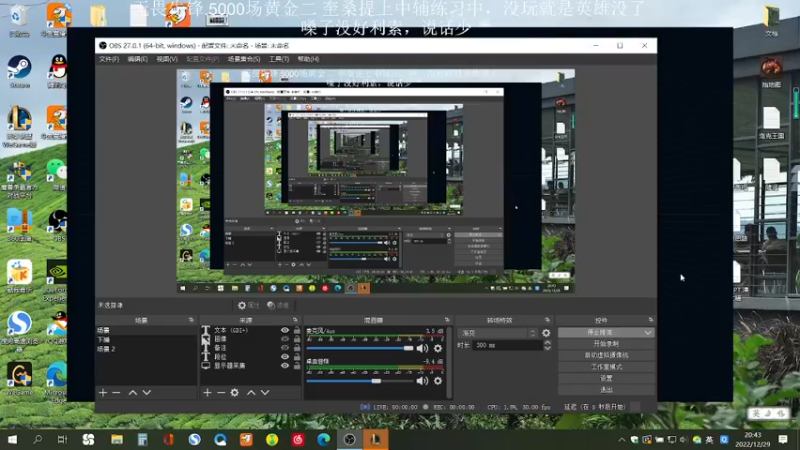Remove selected source with the minus icon

point(221,392)
